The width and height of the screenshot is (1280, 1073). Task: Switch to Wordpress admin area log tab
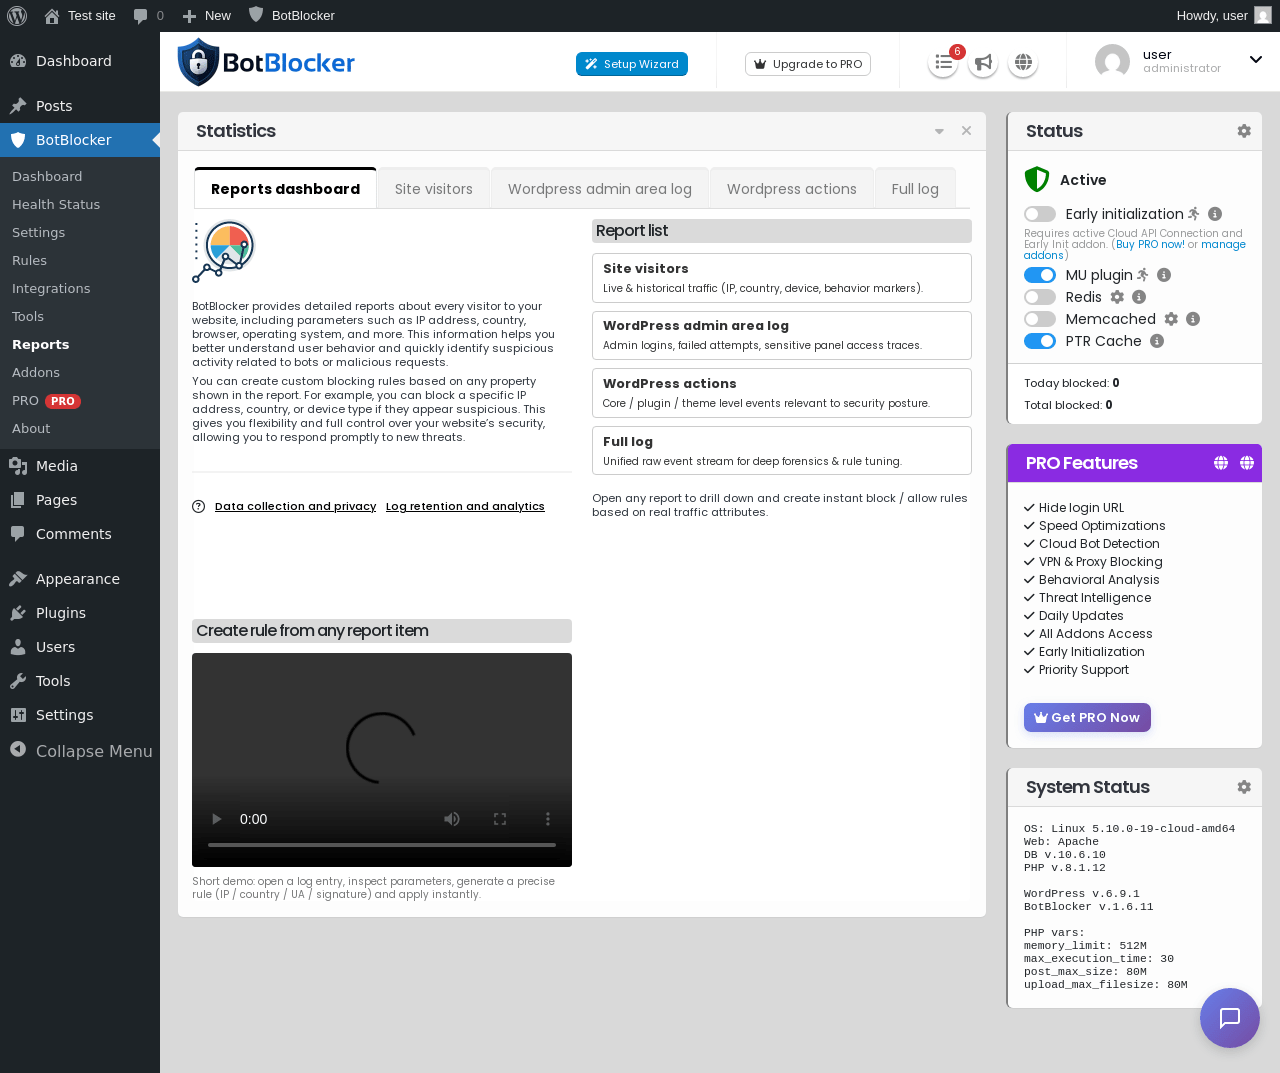click(x=600, y=189)
